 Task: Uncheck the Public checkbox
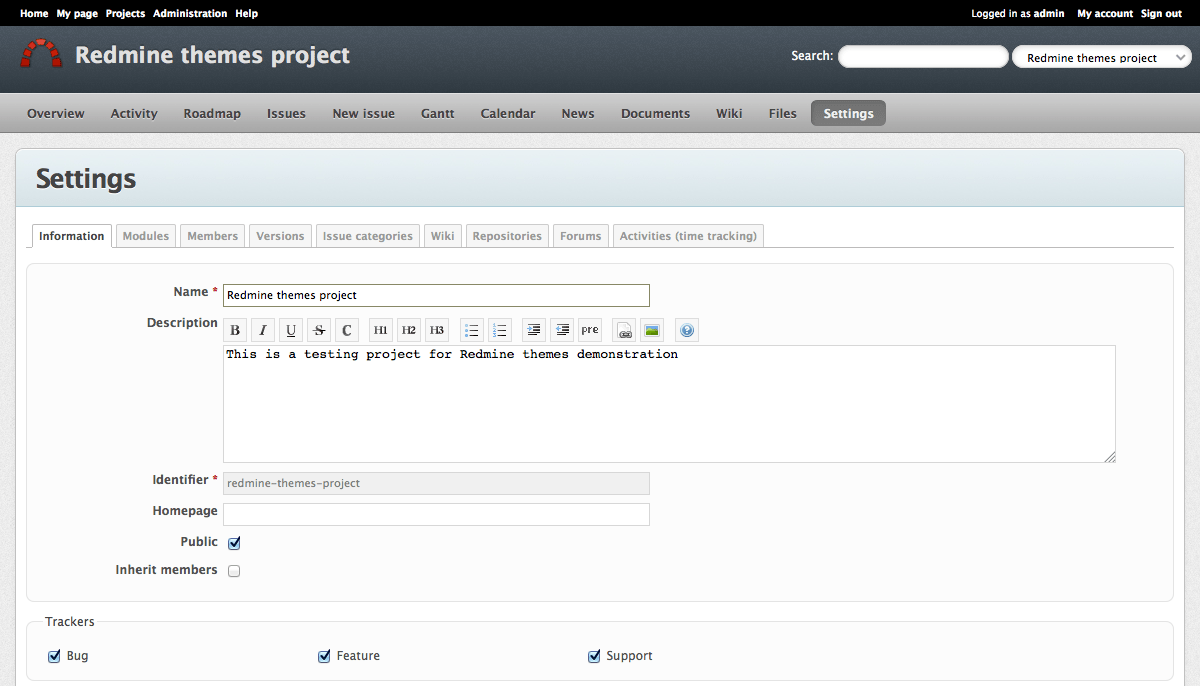[234, 543]
